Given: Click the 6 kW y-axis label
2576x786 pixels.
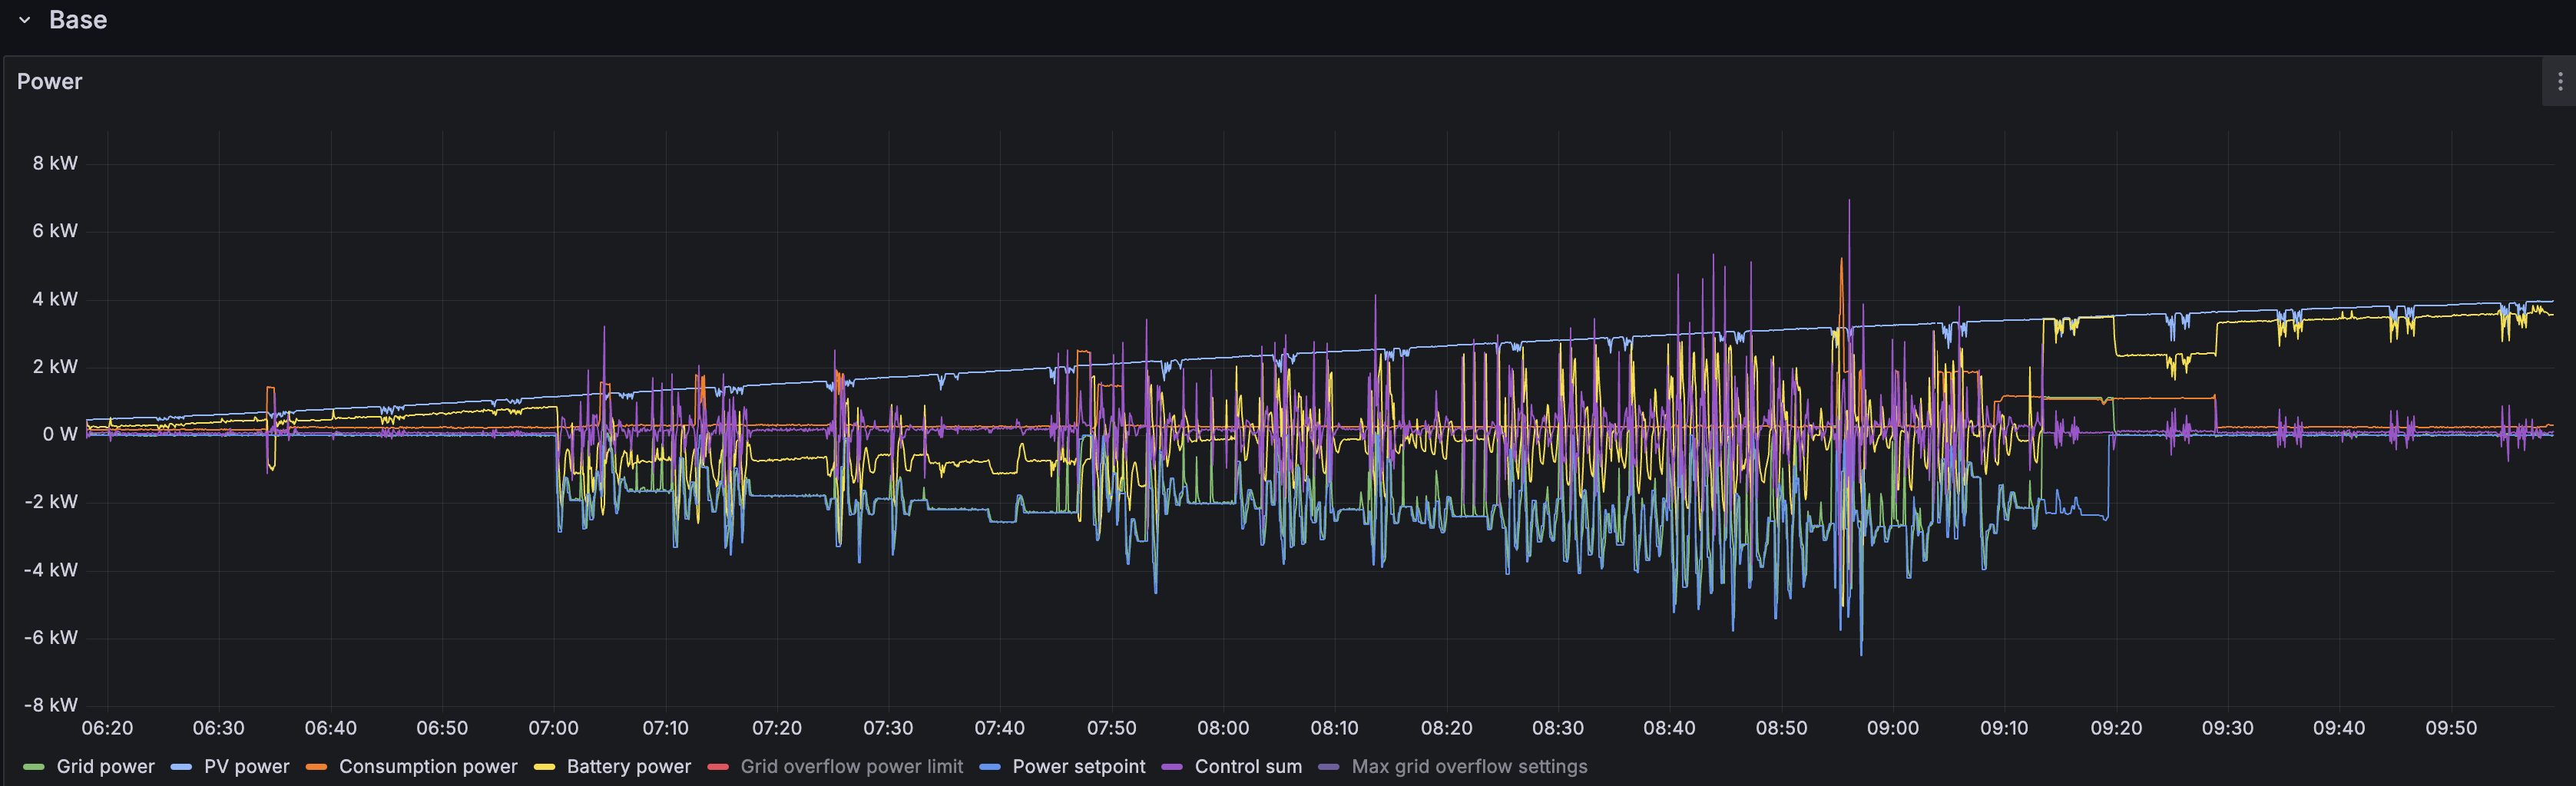Looking at the screenshot, I should (55, 231).
